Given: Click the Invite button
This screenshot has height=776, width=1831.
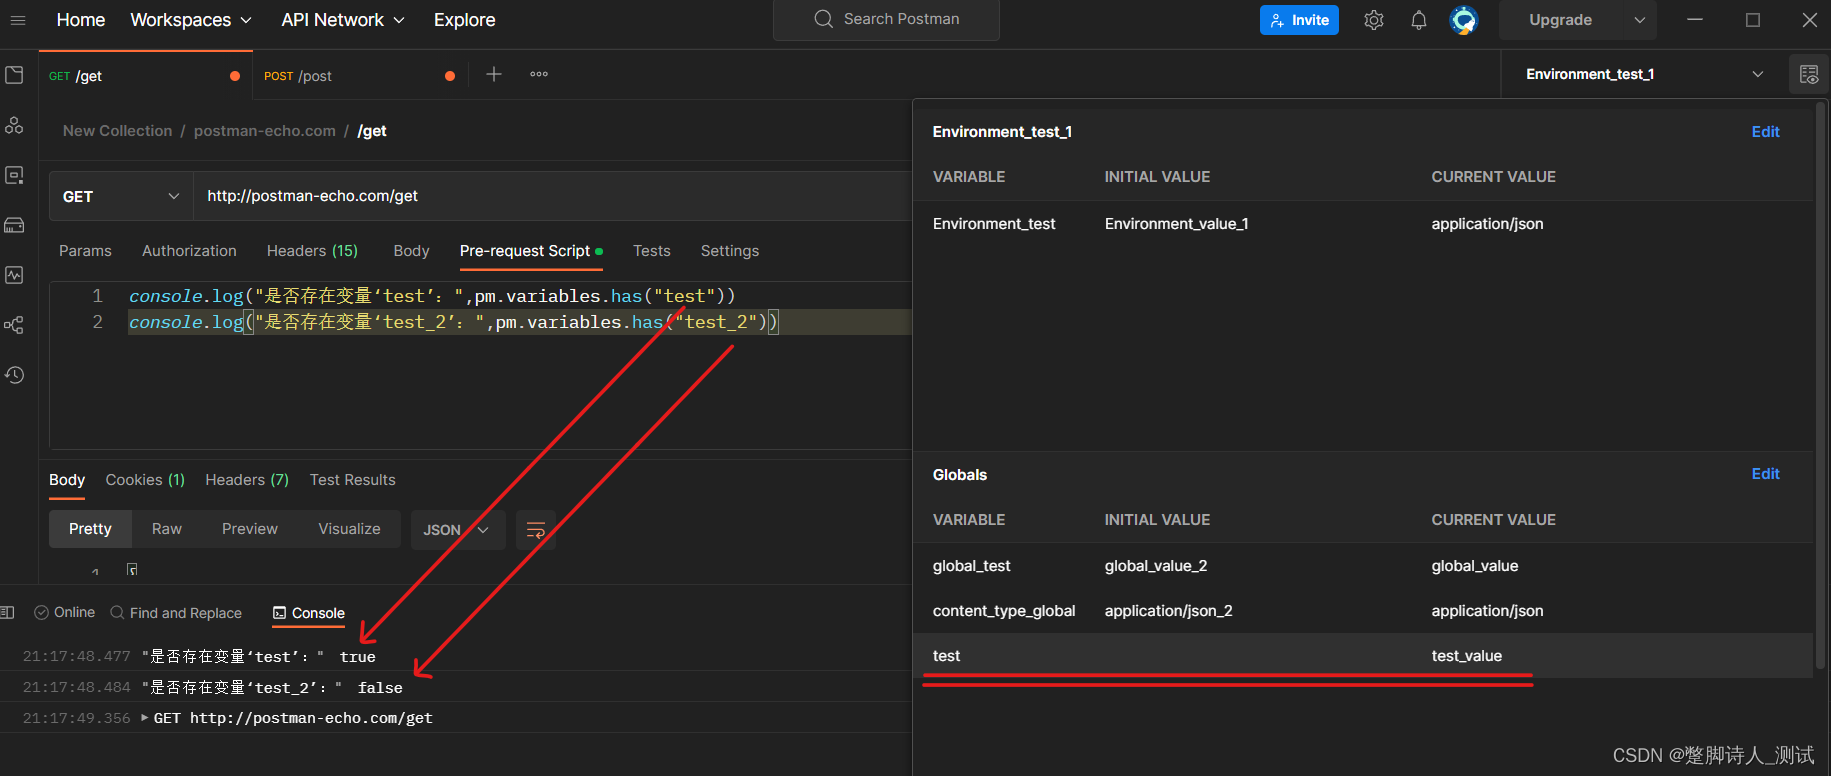Looking at the screenshot, I should [1299, 20].
